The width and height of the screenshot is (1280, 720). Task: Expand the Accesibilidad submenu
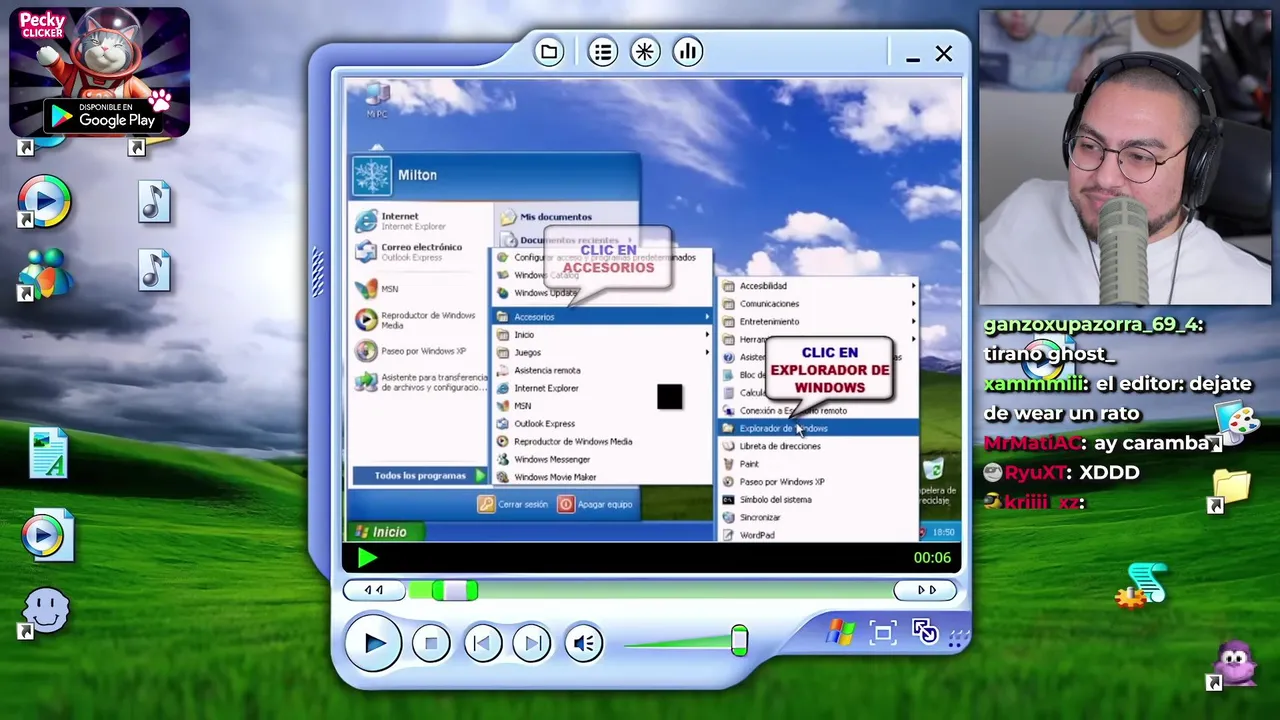tap(818, 286)
